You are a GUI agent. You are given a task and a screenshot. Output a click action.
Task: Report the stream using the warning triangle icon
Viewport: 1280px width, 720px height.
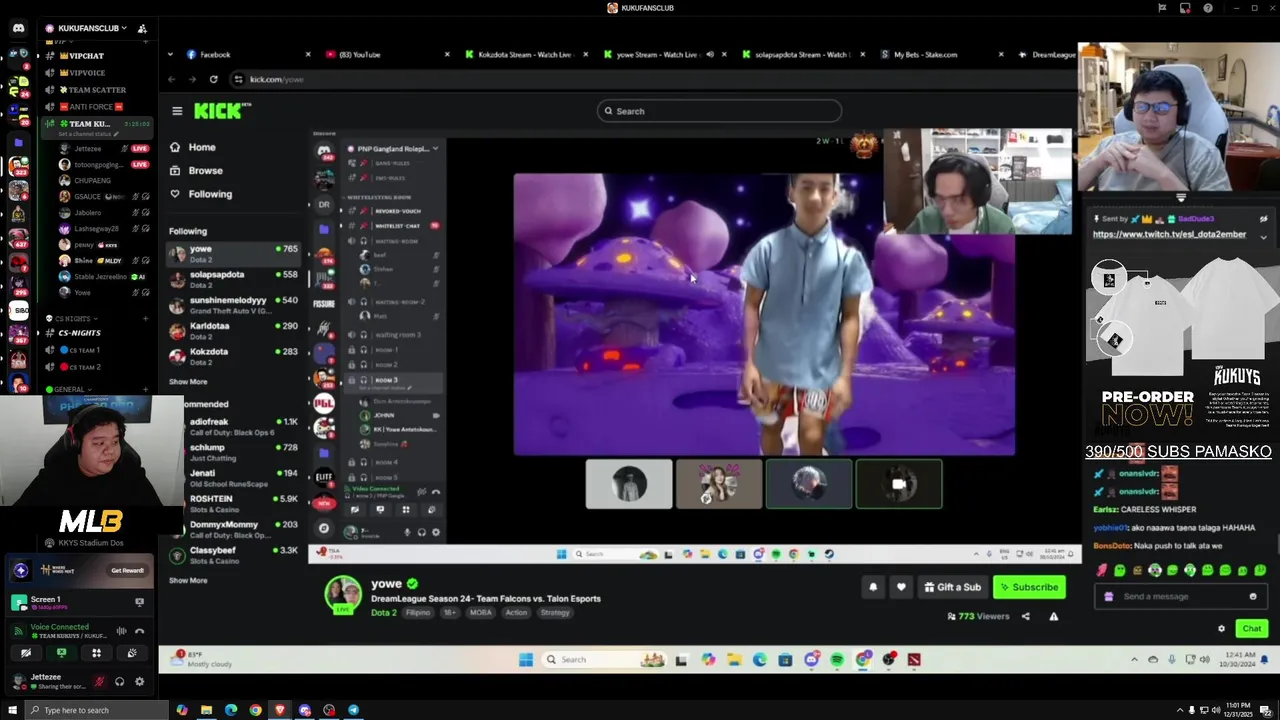(x=1053, y=616)
